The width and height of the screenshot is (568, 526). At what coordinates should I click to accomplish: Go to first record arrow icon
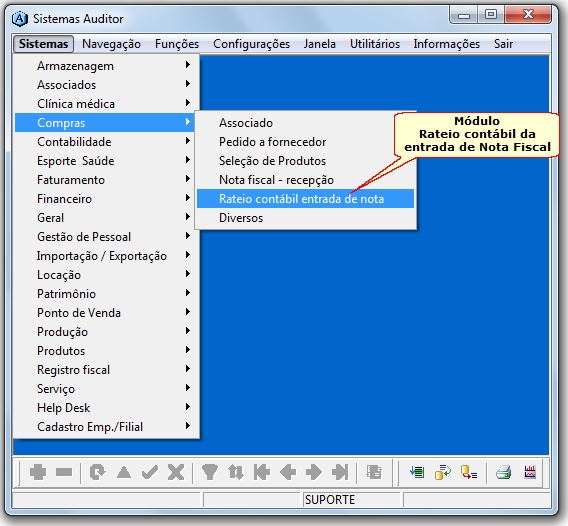(x=262, y=472)
